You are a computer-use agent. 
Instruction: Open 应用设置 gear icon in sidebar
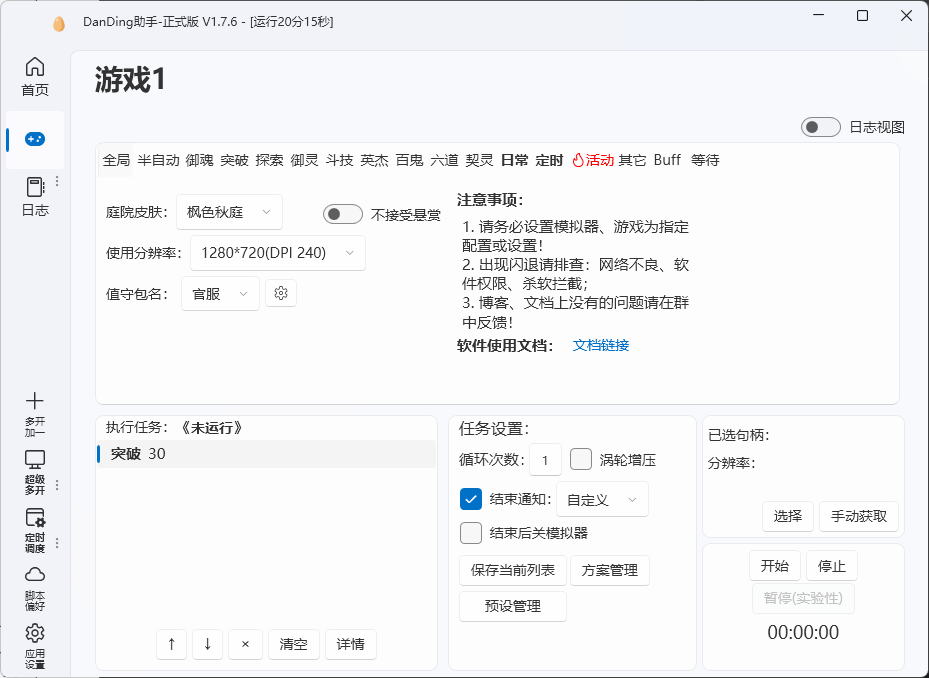click(35, 633)
